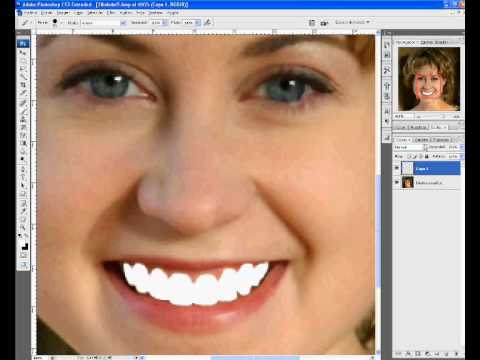Switch to the Canales tab
The width and height of the screenshot is (480, 360).
[x=423, y=140]
